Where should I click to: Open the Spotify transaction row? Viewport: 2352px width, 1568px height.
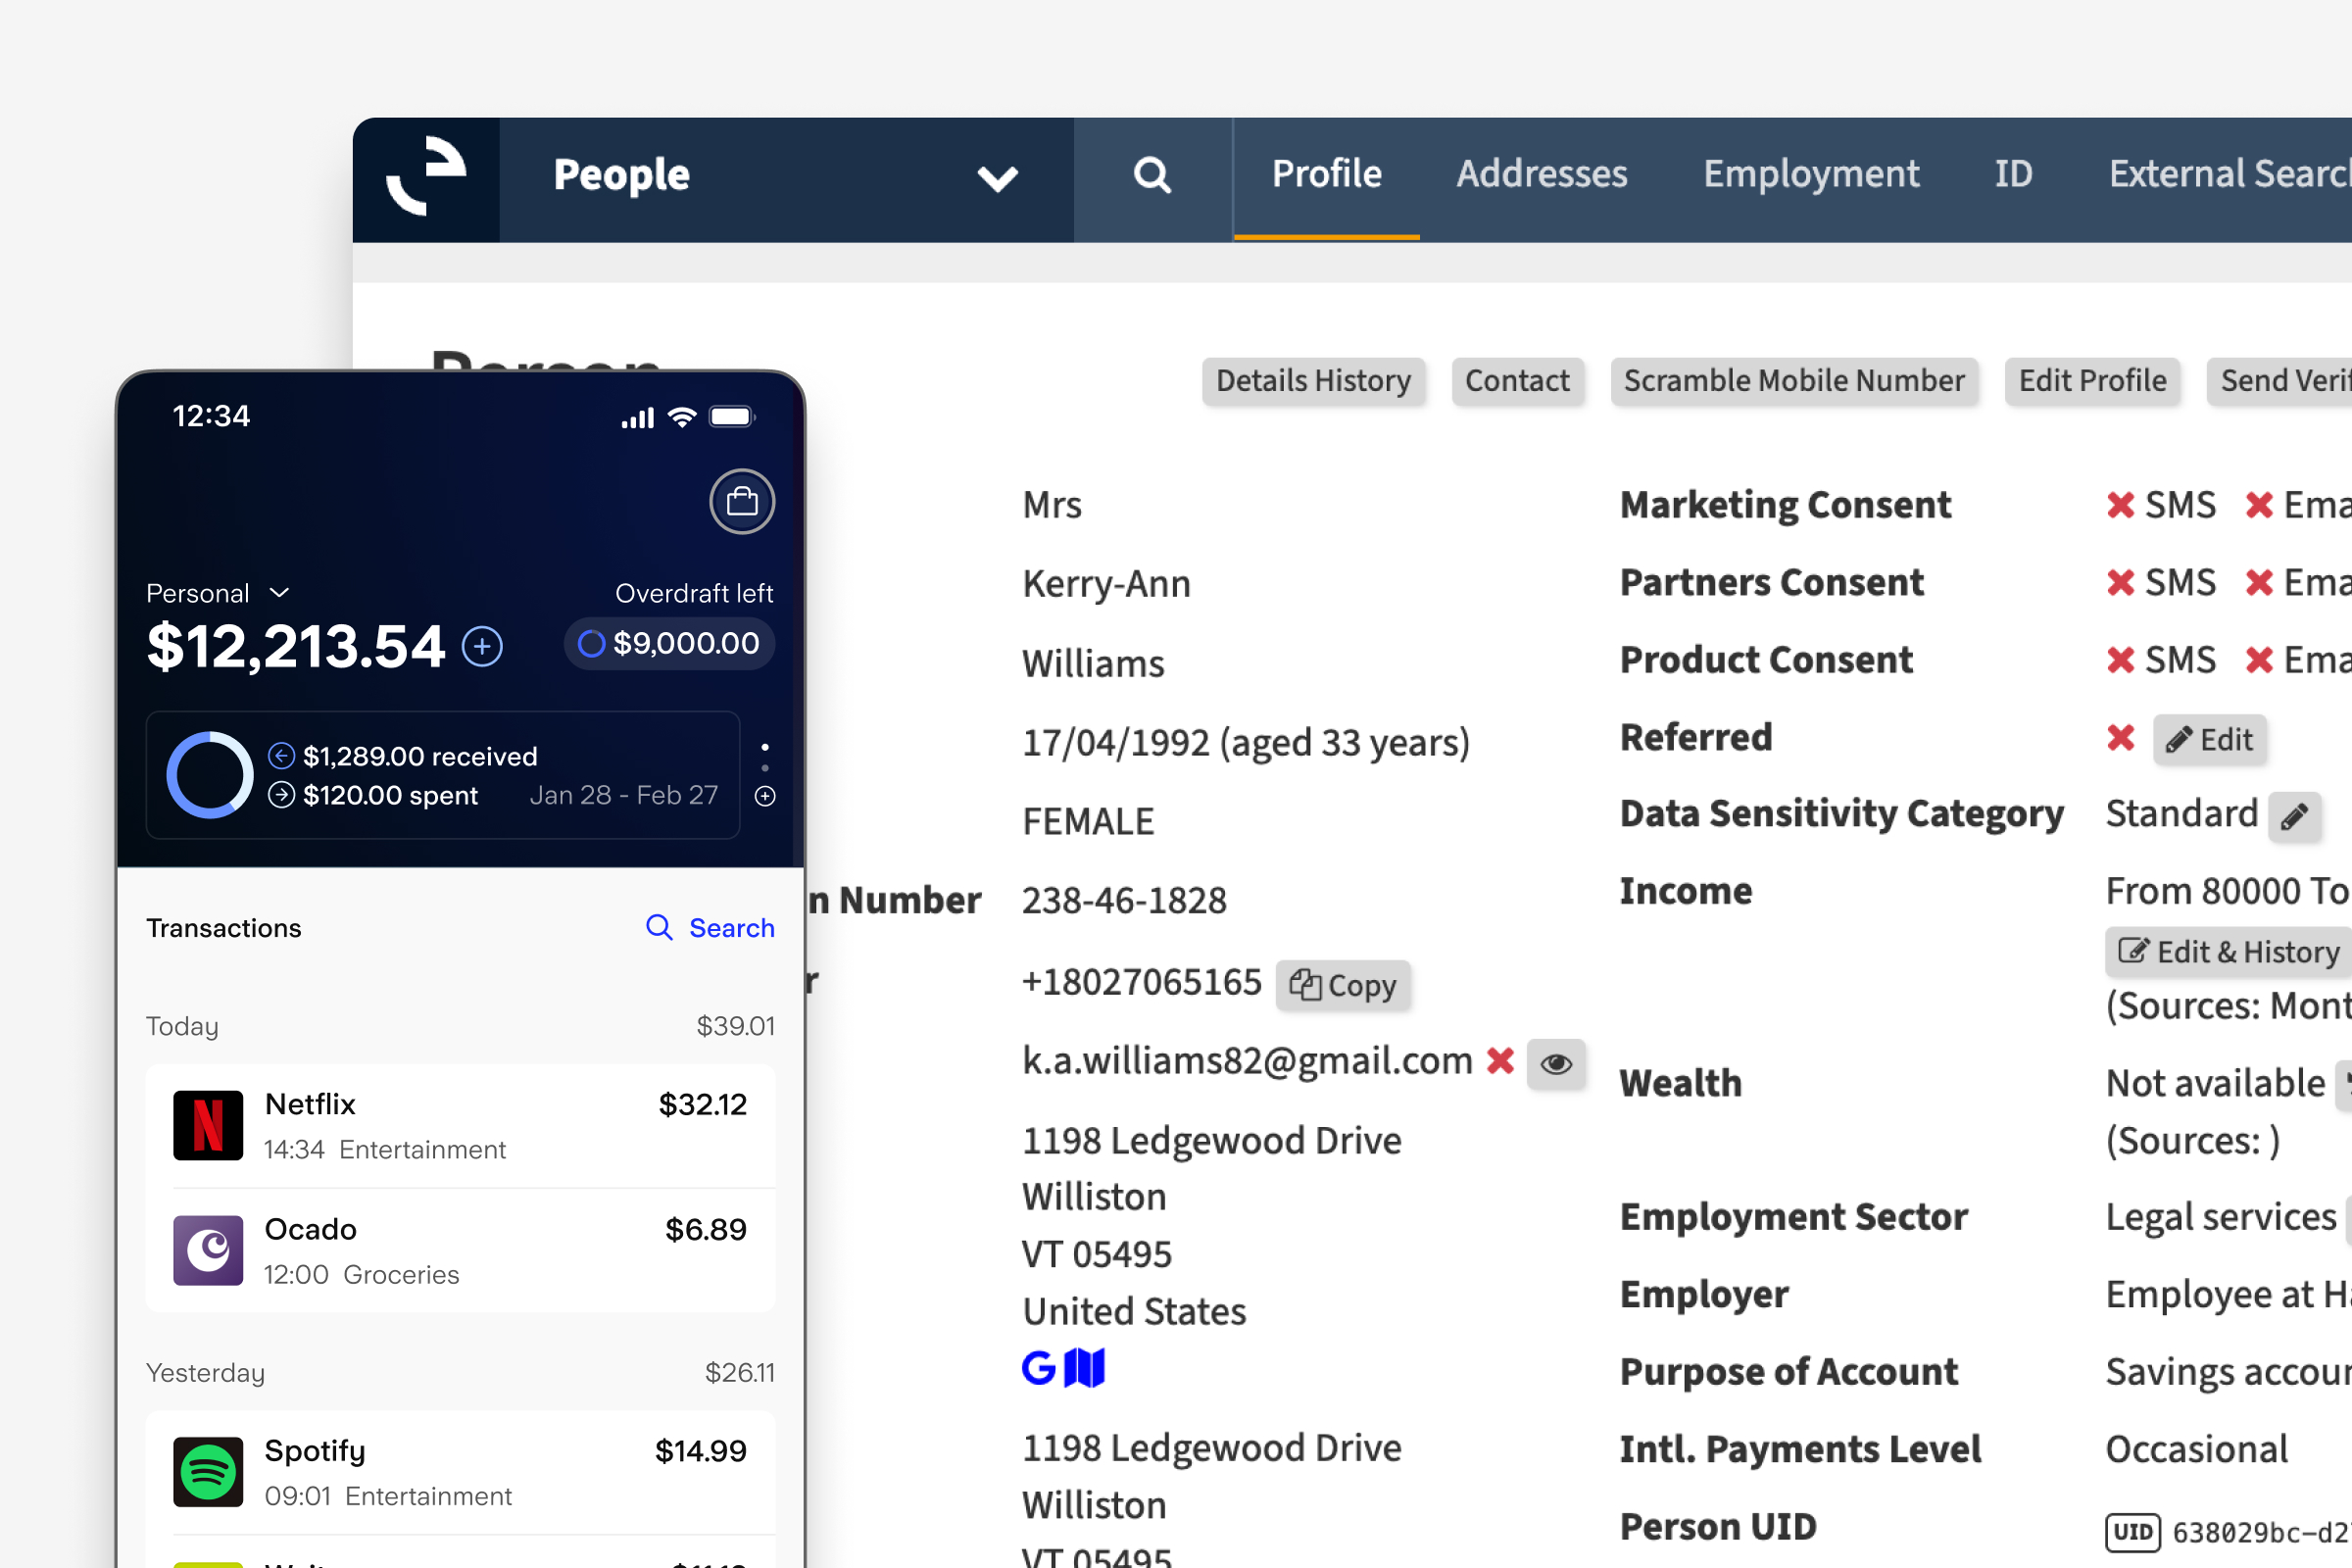(460, 1472)
